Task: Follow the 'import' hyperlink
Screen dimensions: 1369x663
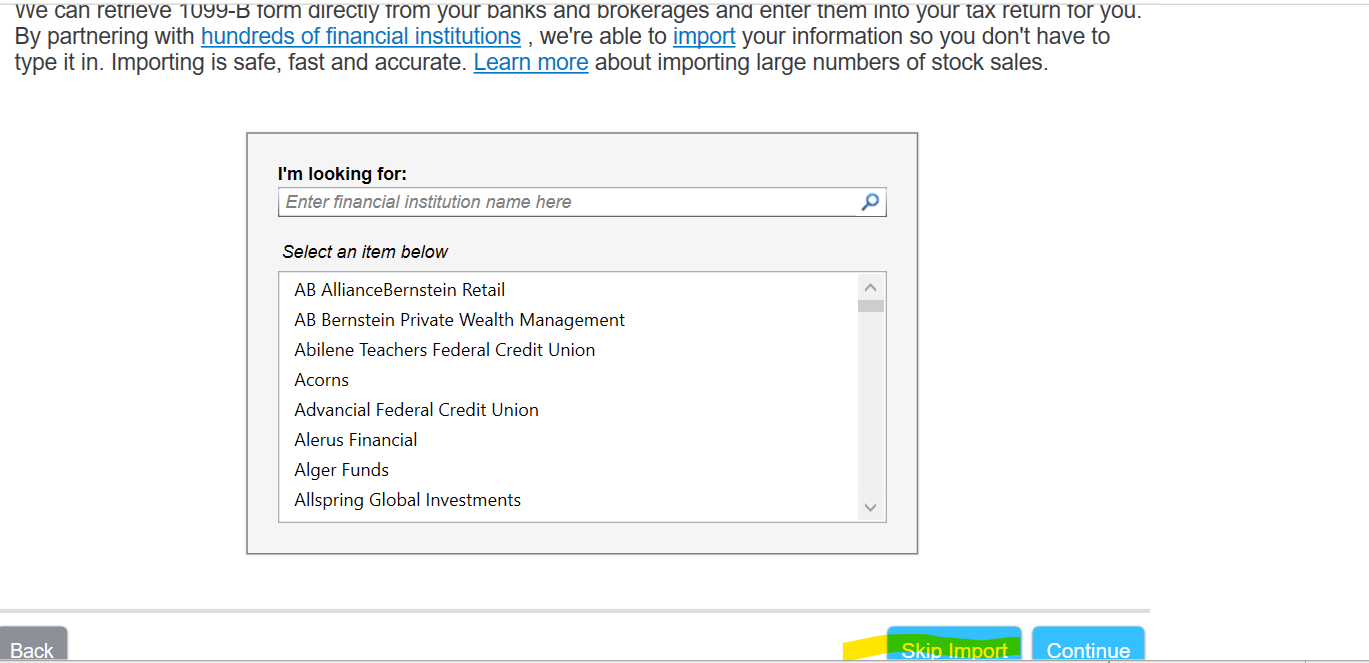Action: 704,37
